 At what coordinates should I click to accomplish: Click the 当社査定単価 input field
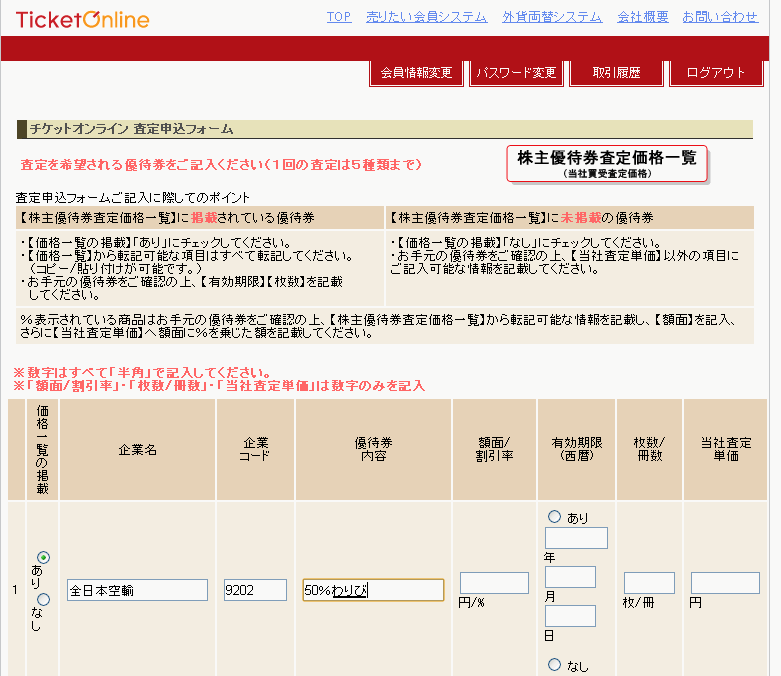pos(725,583)
